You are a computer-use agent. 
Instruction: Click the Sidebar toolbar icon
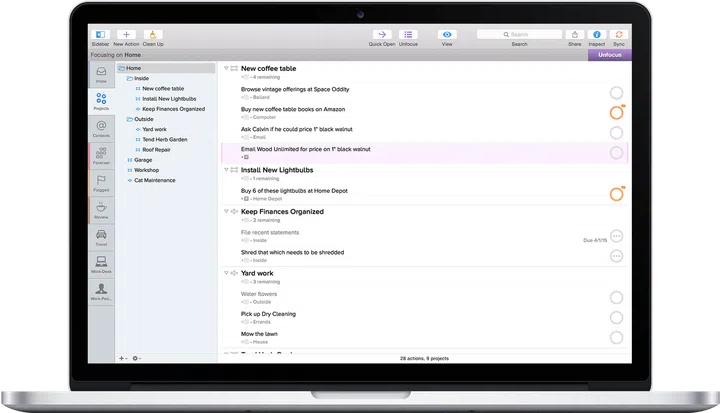pyautogui.click(x=99, y=34)
